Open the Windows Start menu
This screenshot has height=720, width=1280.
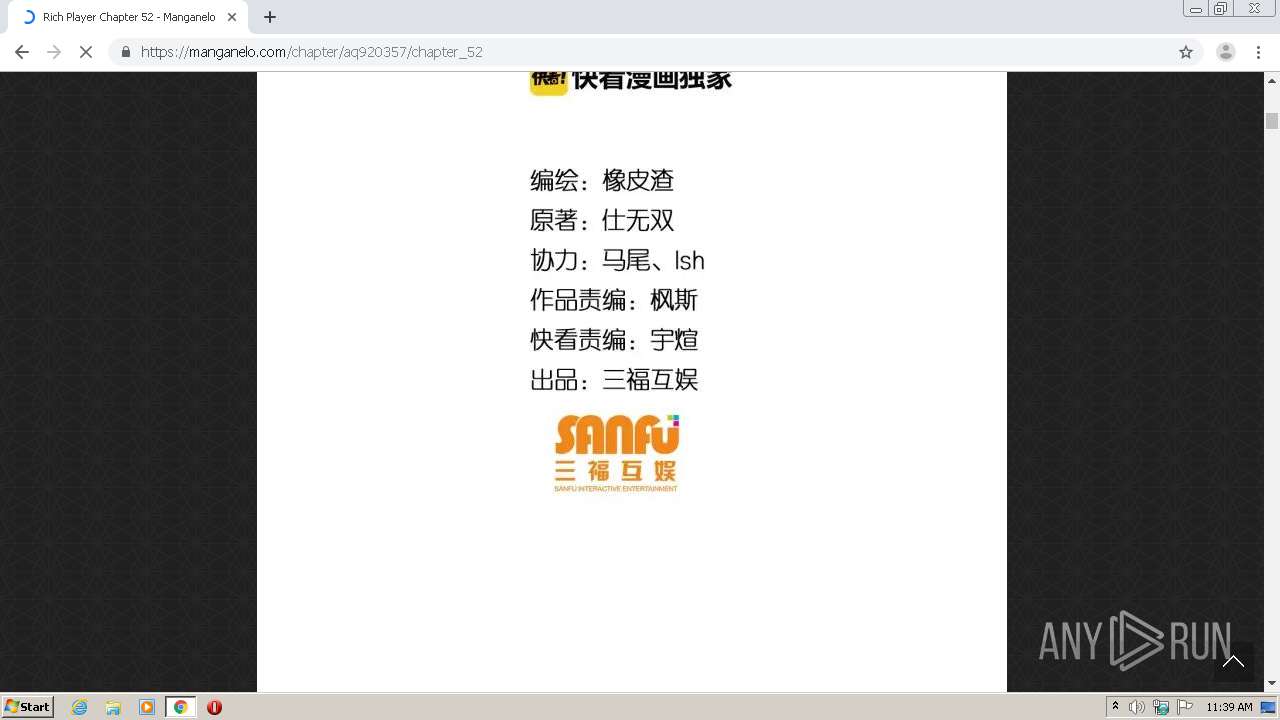(x=27, y=707)
